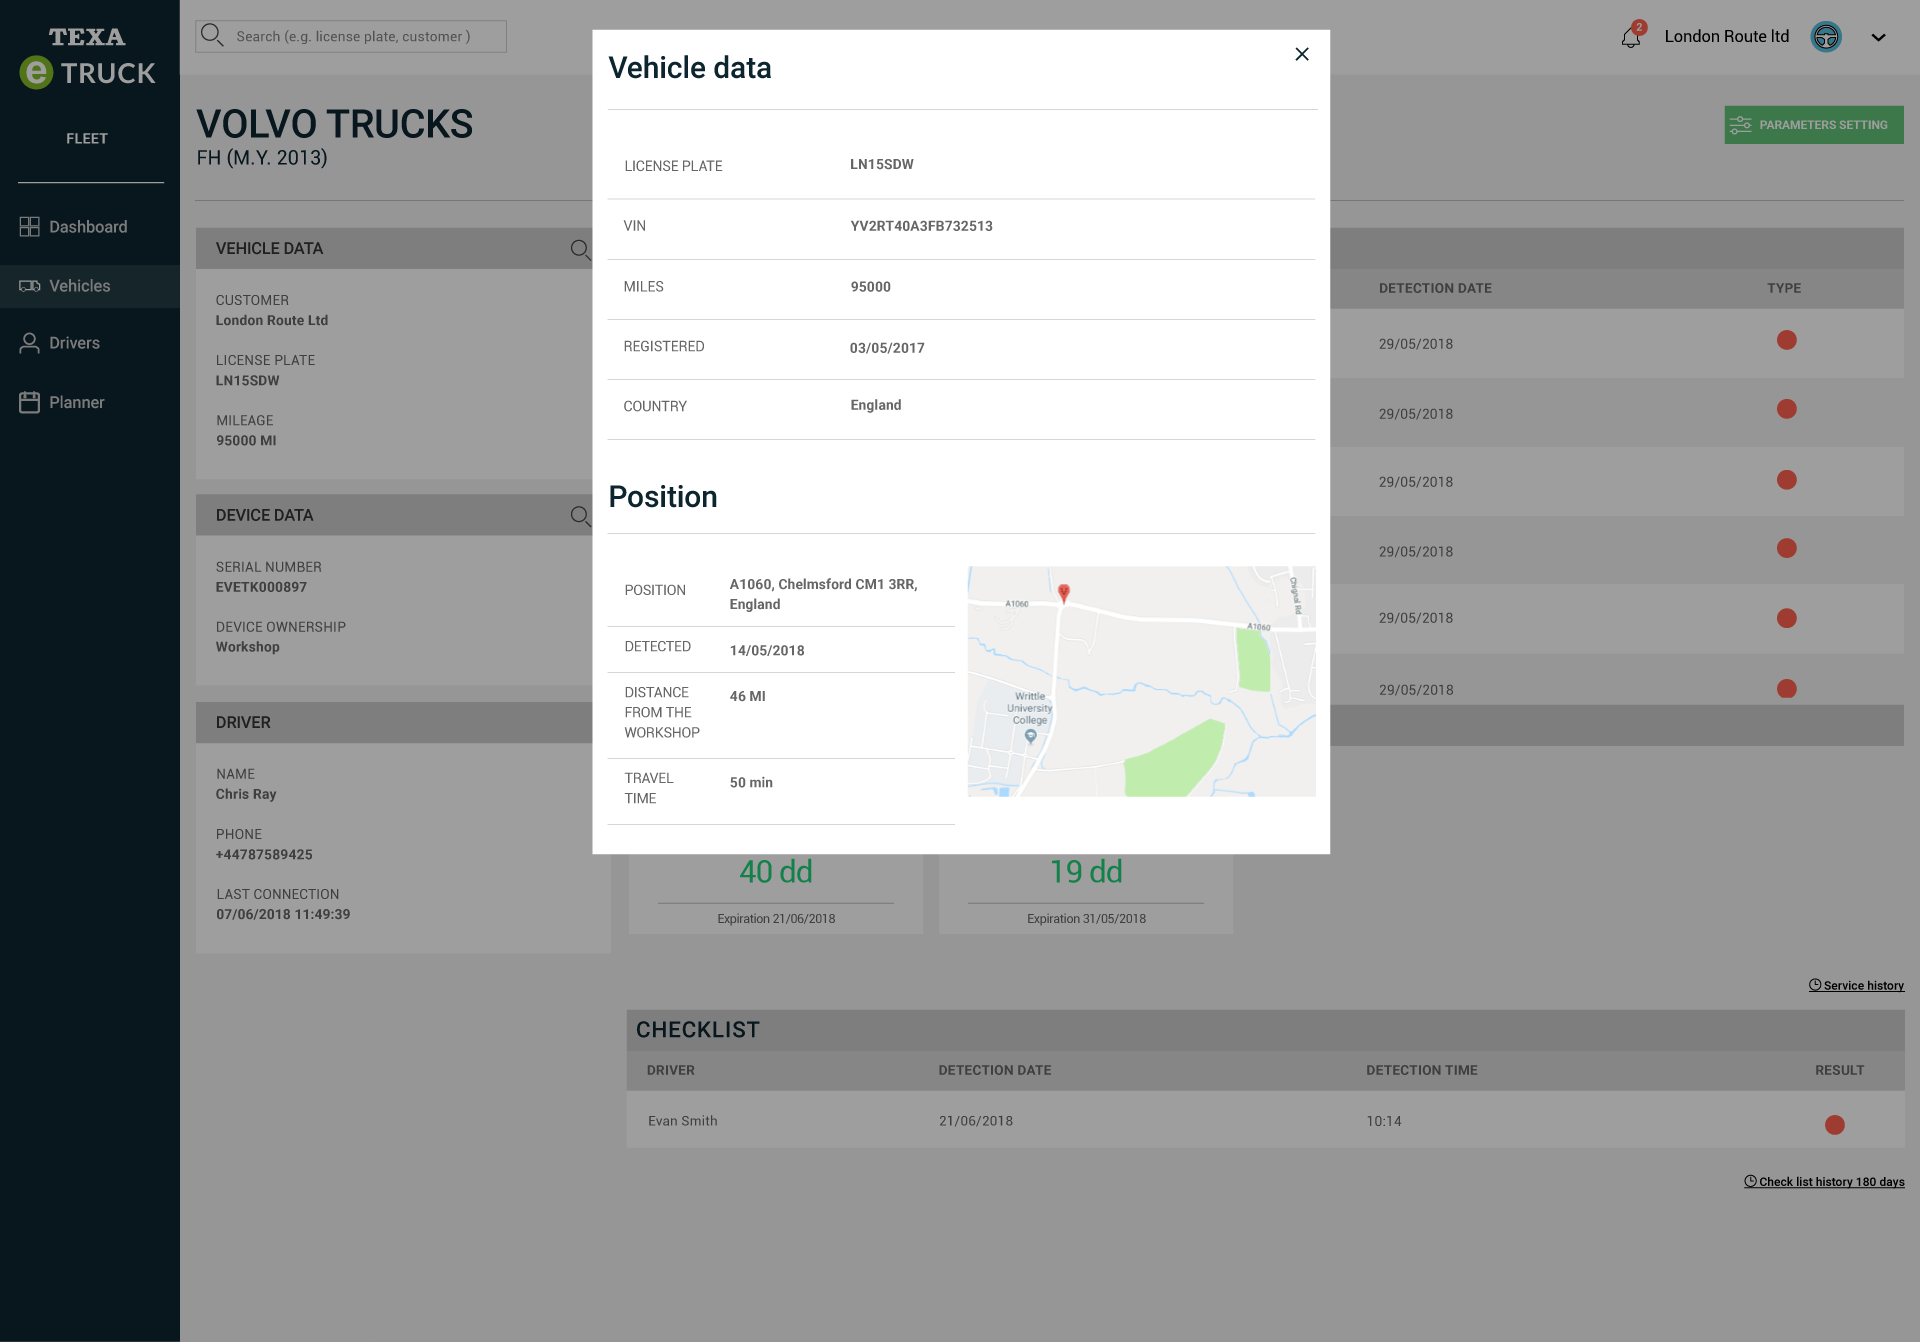Click the Parameters Setting button
Viewport: 1920px width, 1342px height.
point(1813,125)
